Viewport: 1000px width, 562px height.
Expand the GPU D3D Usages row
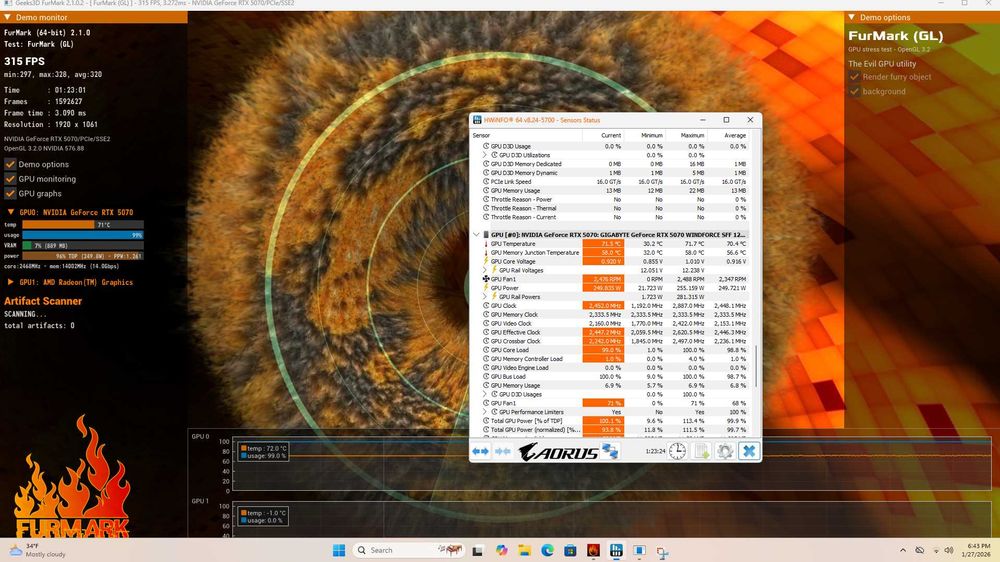coord(485,394)
